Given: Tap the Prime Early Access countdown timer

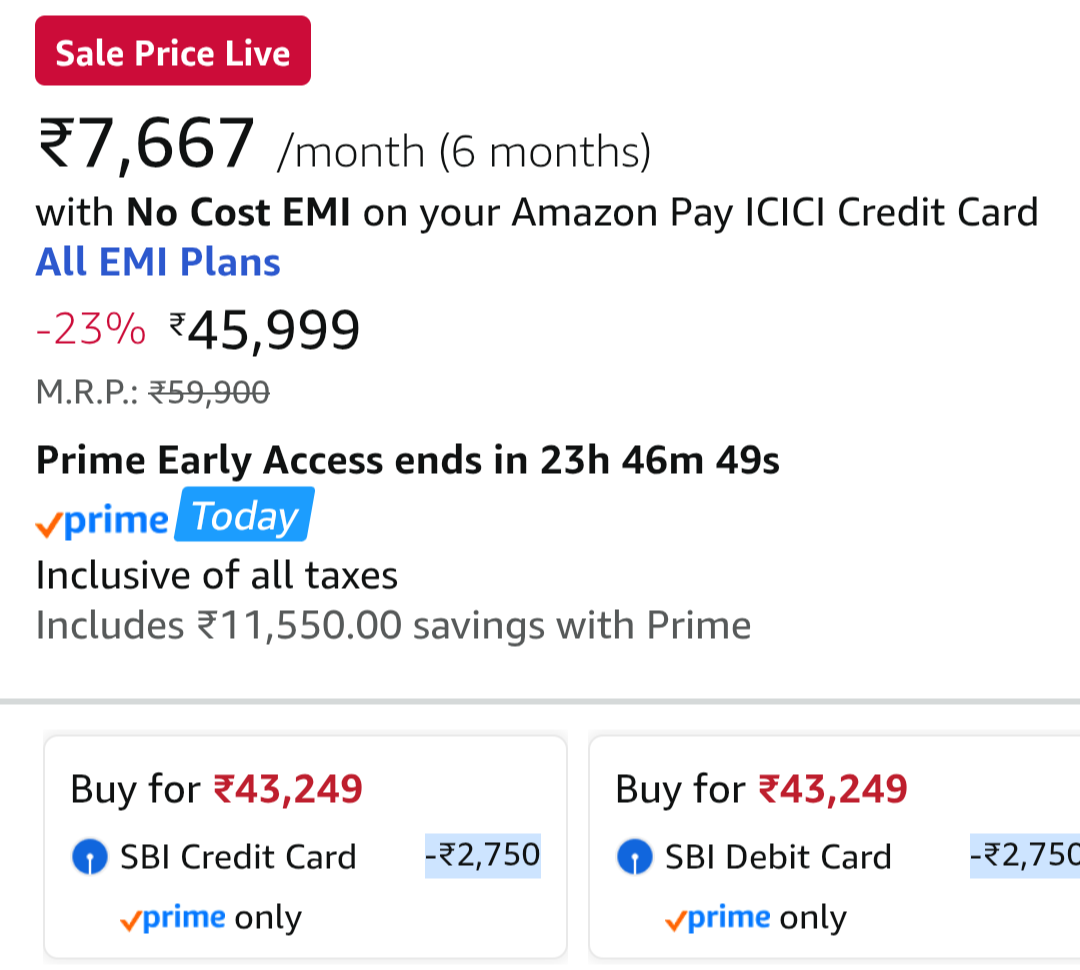Looking at the screenshot, I should coord(660,461).
